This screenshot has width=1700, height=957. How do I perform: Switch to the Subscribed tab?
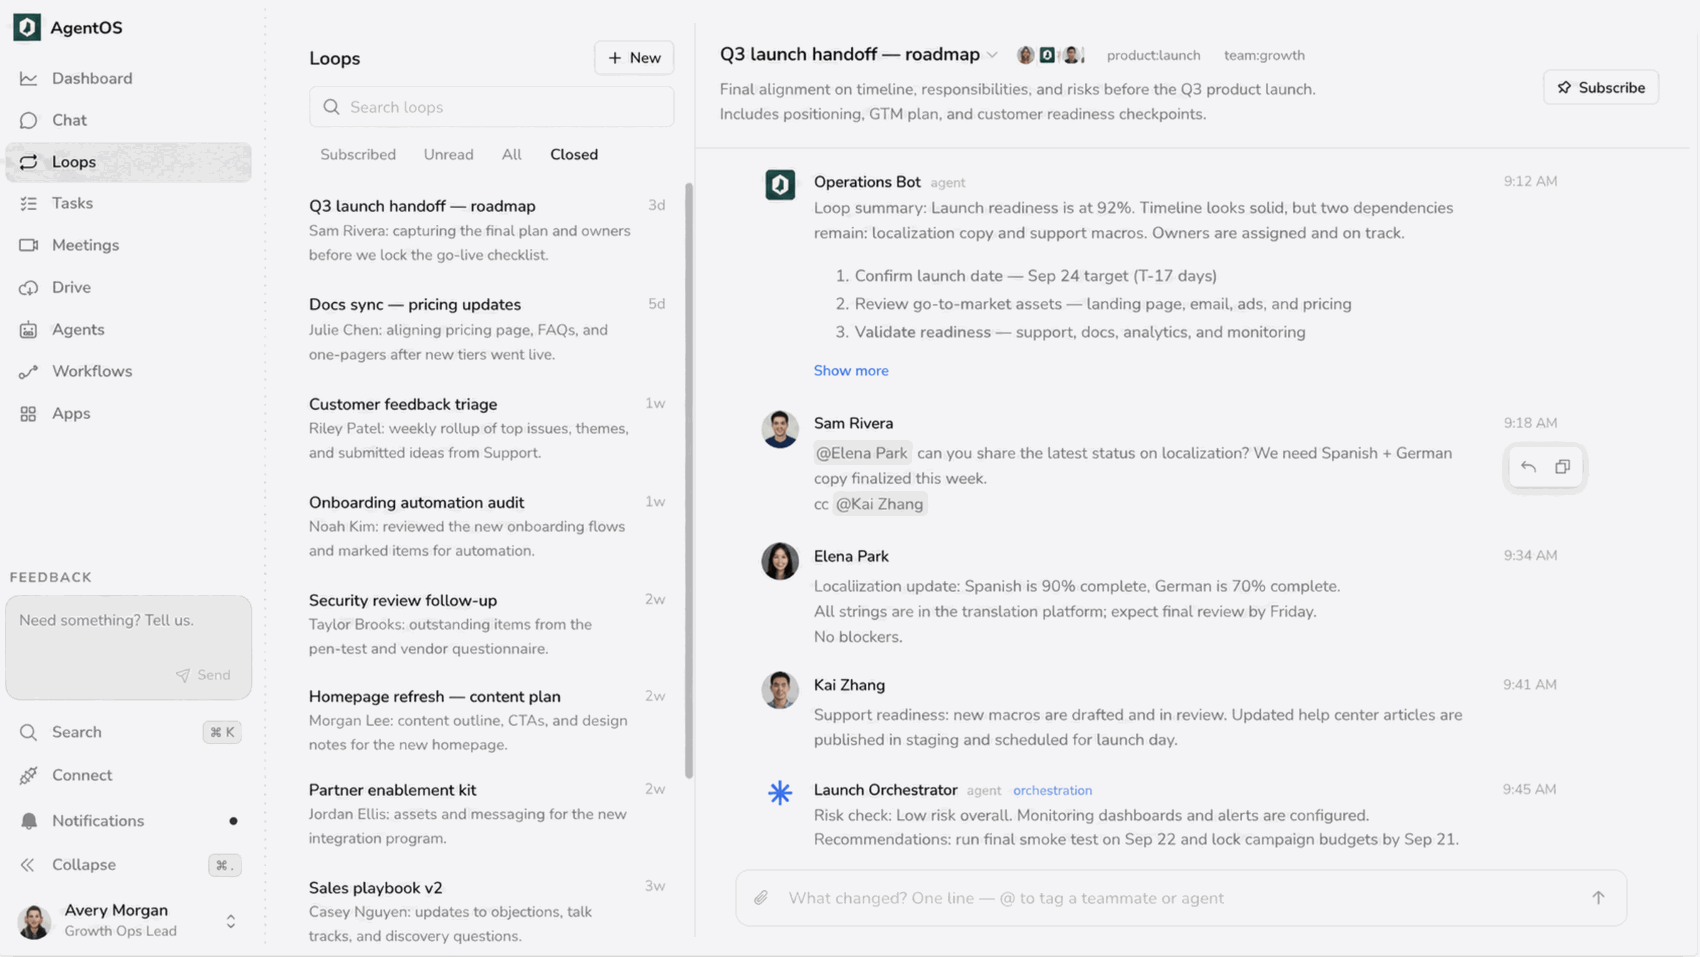(358, 154)
